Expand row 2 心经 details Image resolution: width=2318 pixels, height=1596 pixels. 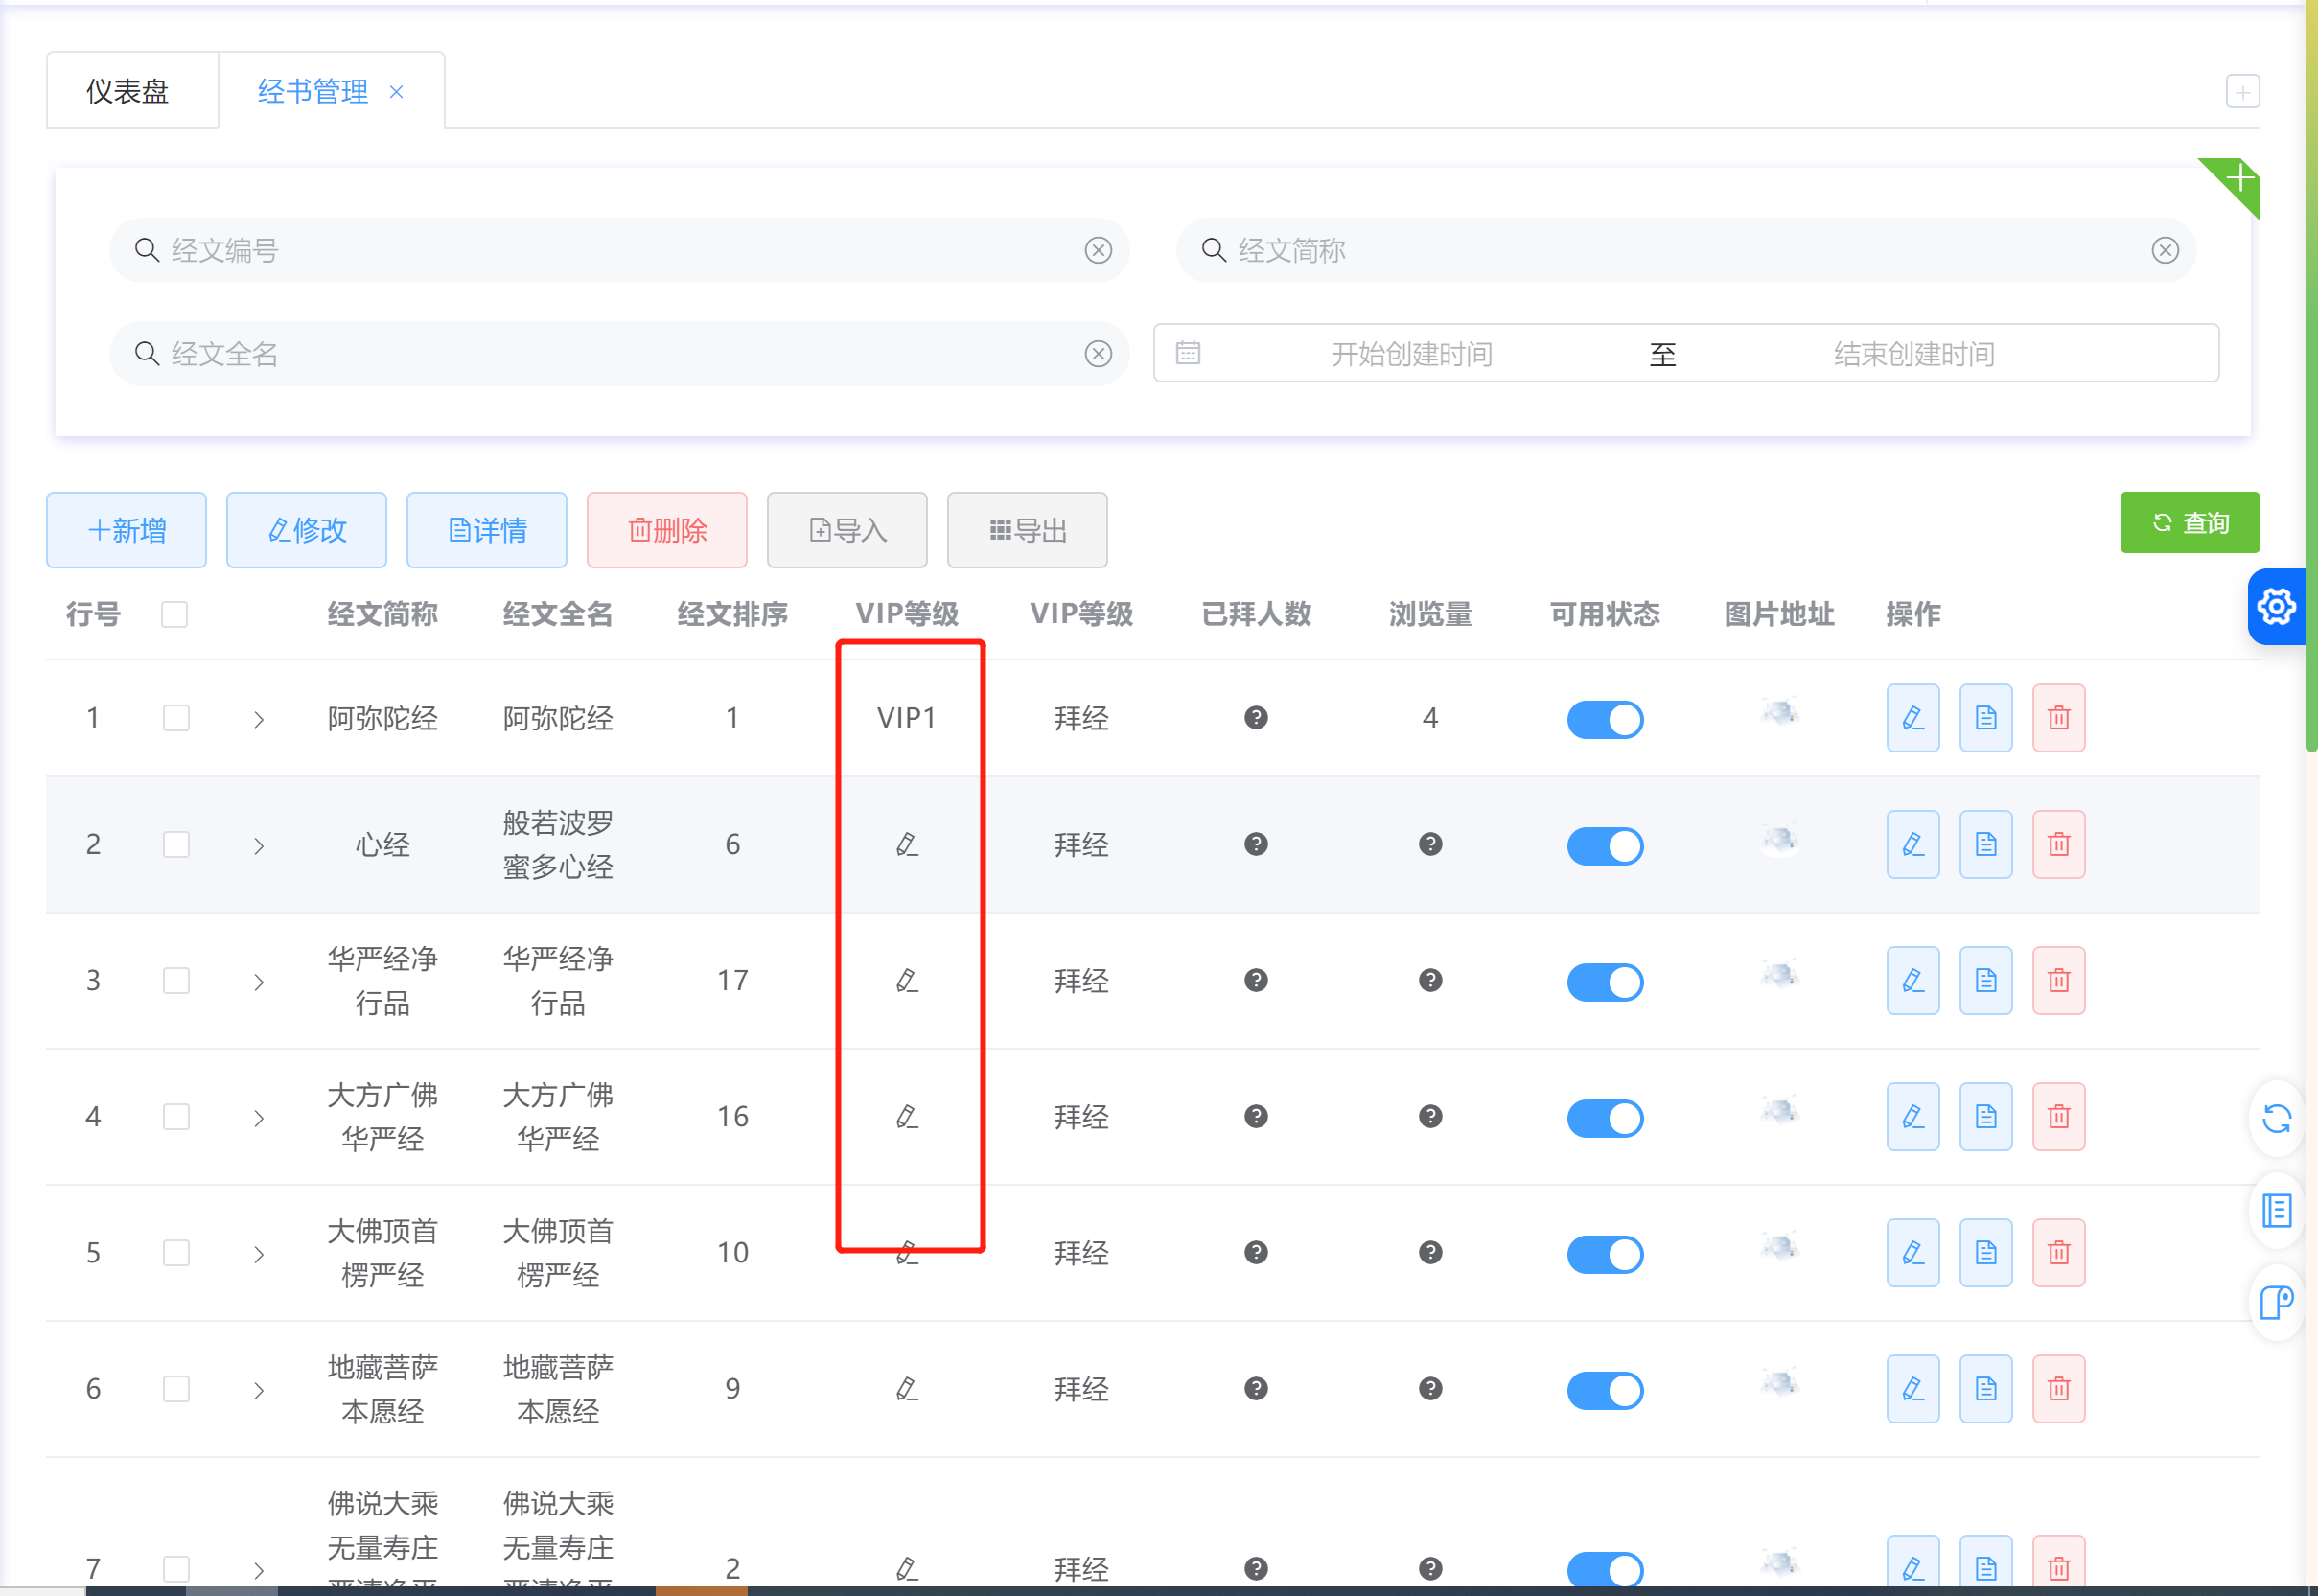click(x=259, y=846)
